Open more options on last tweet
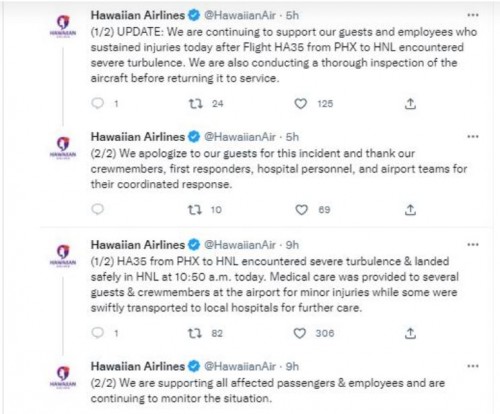 (473, 366)
